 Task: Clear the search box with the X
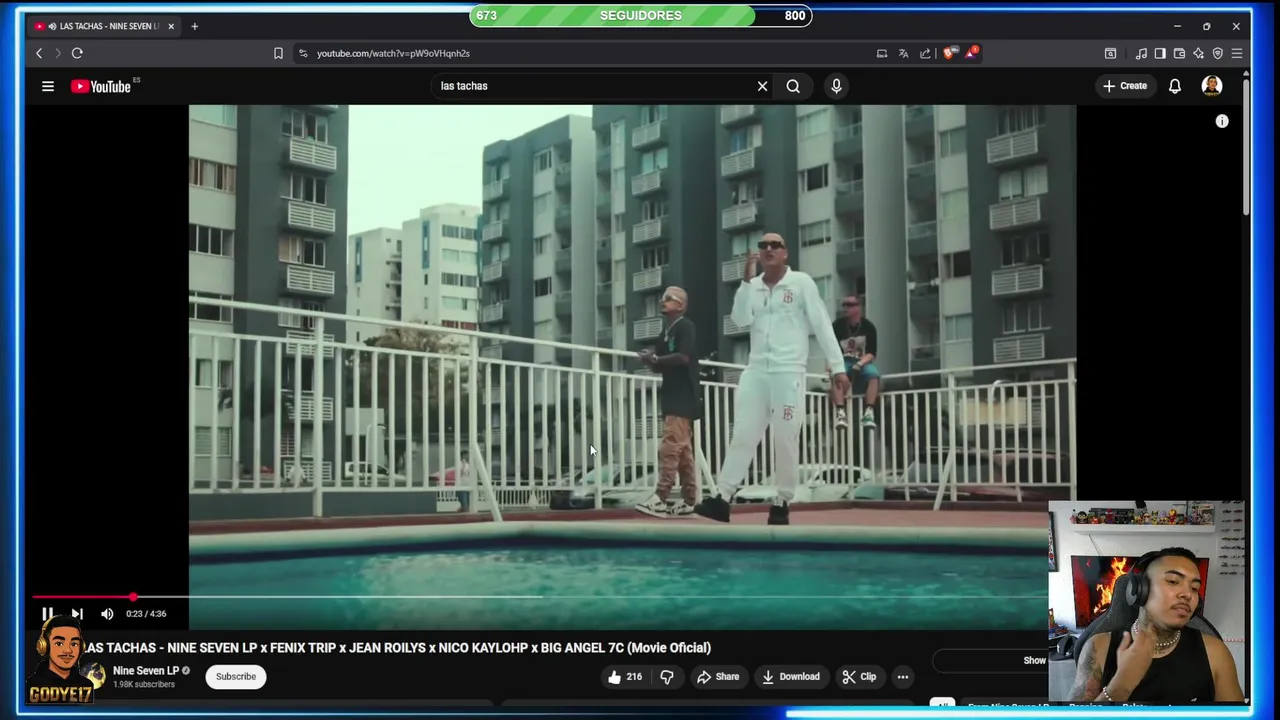click(x=762, y=86)
